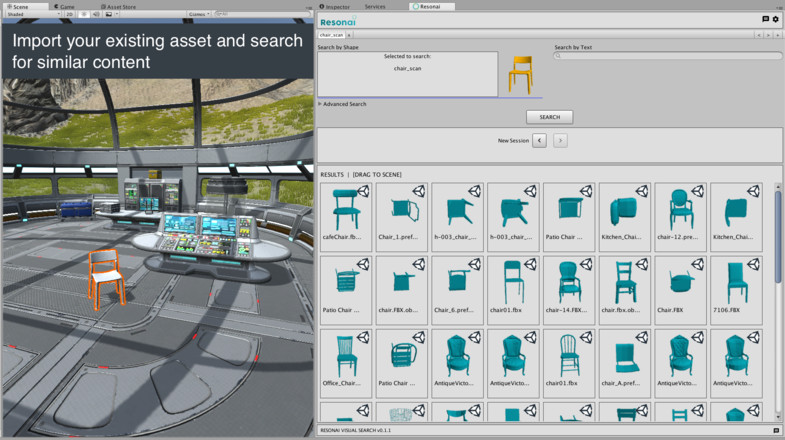Screen dimensions: 785x440
Task: Click the Unity badge on the Chair.FBX result
Action: (697, 264)
